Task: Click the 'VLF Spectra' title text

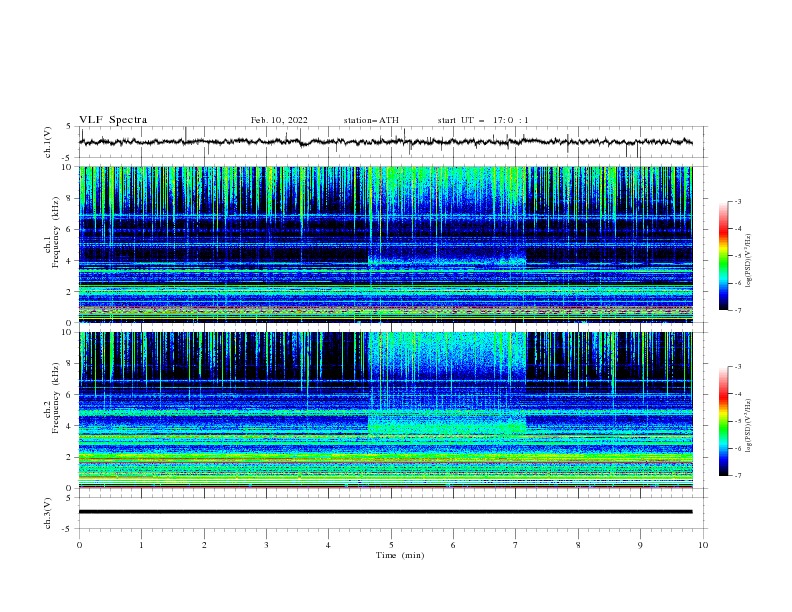Action: pos(113,120)
